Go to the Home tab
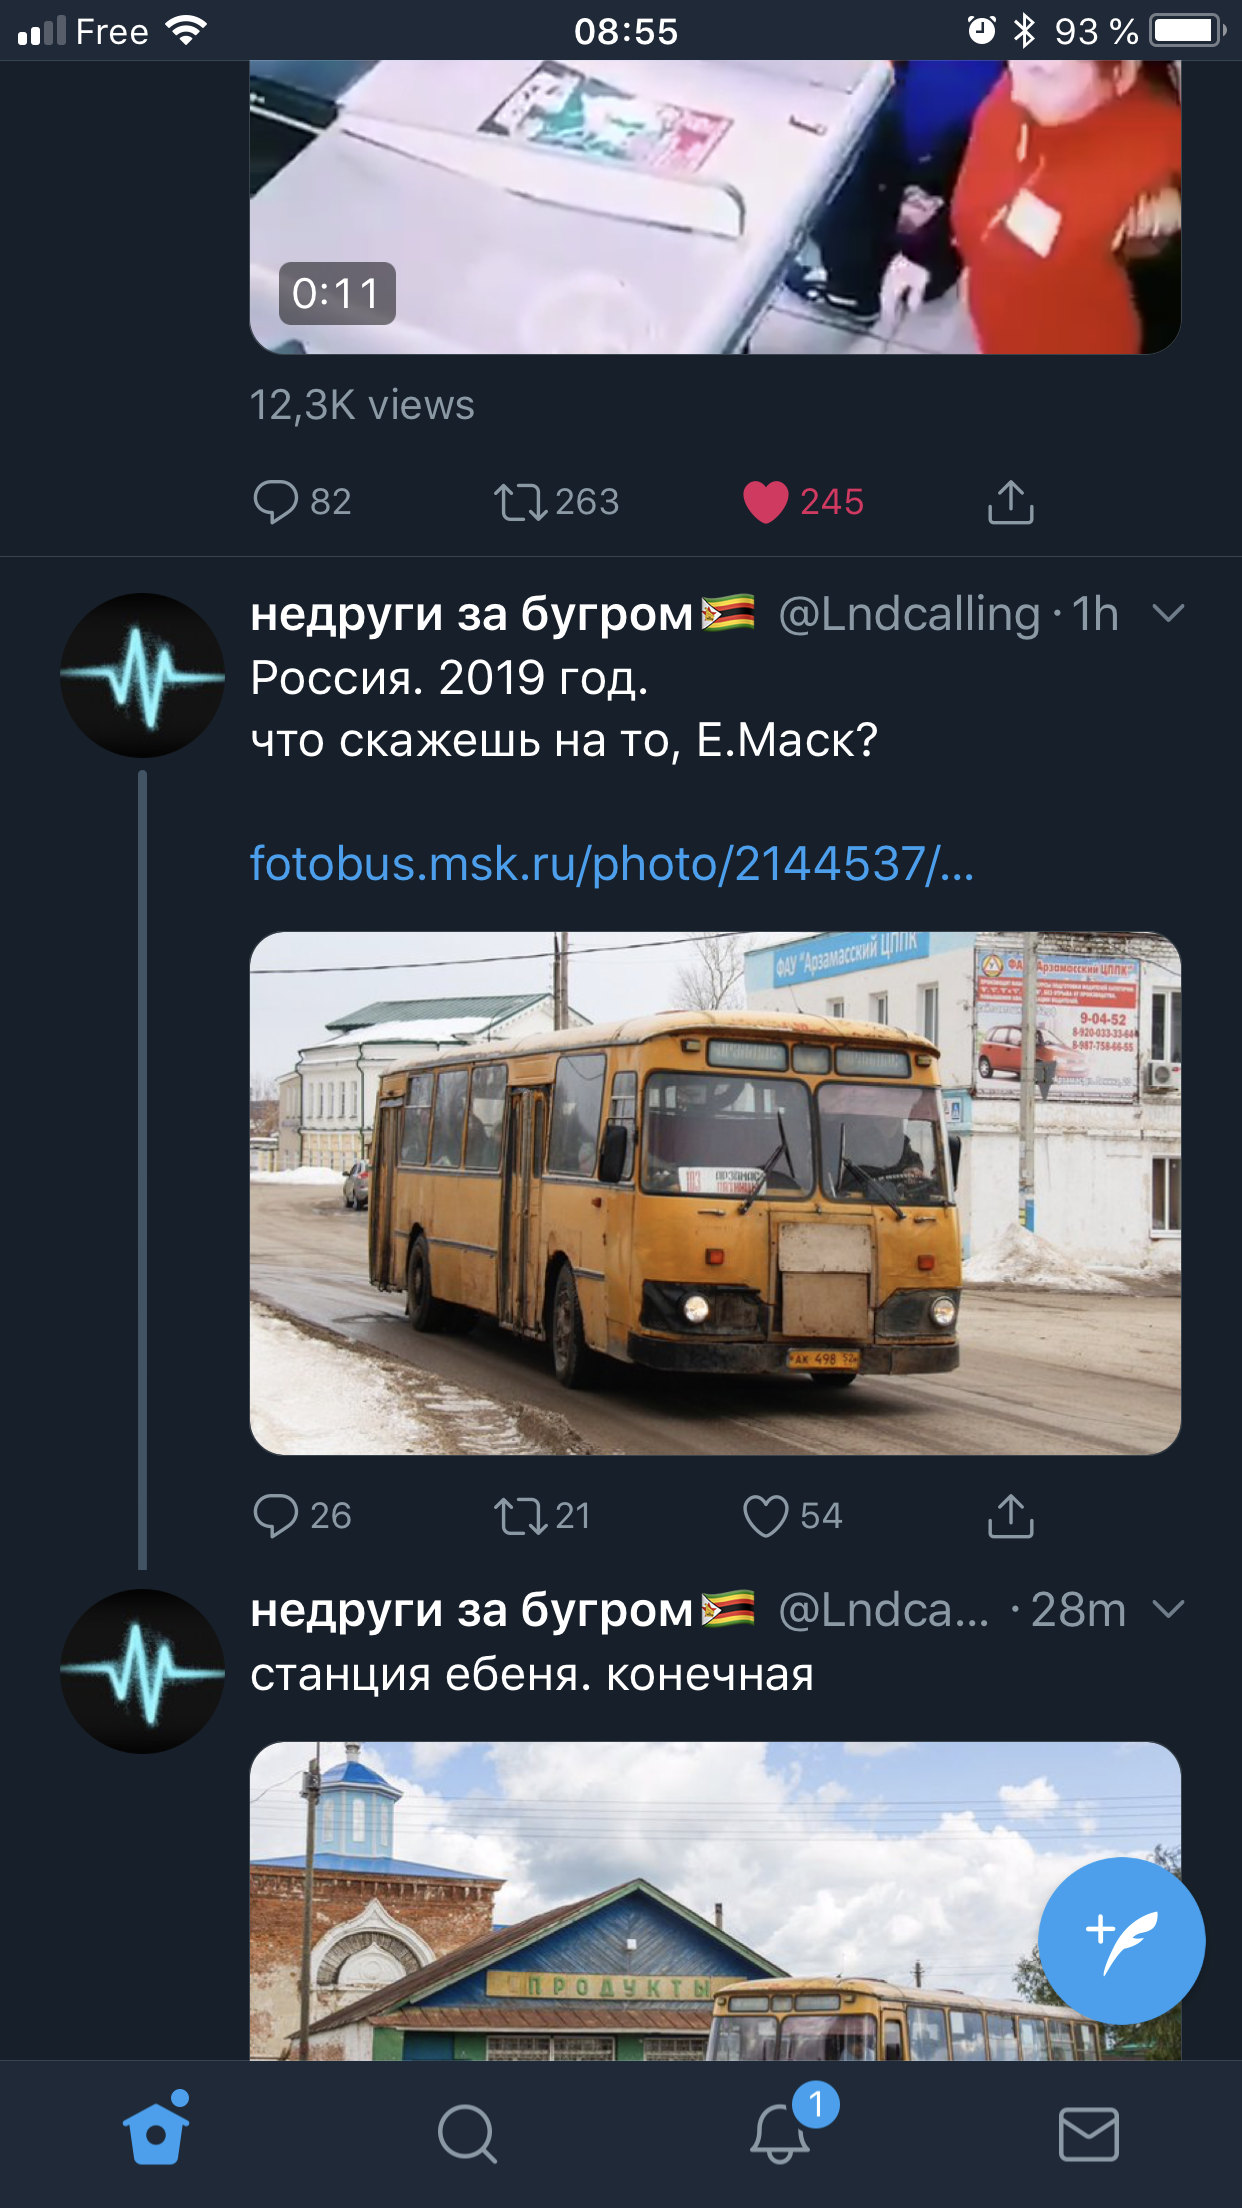Viewport: 1242px width, 2208px height. tap(156, 2132)
